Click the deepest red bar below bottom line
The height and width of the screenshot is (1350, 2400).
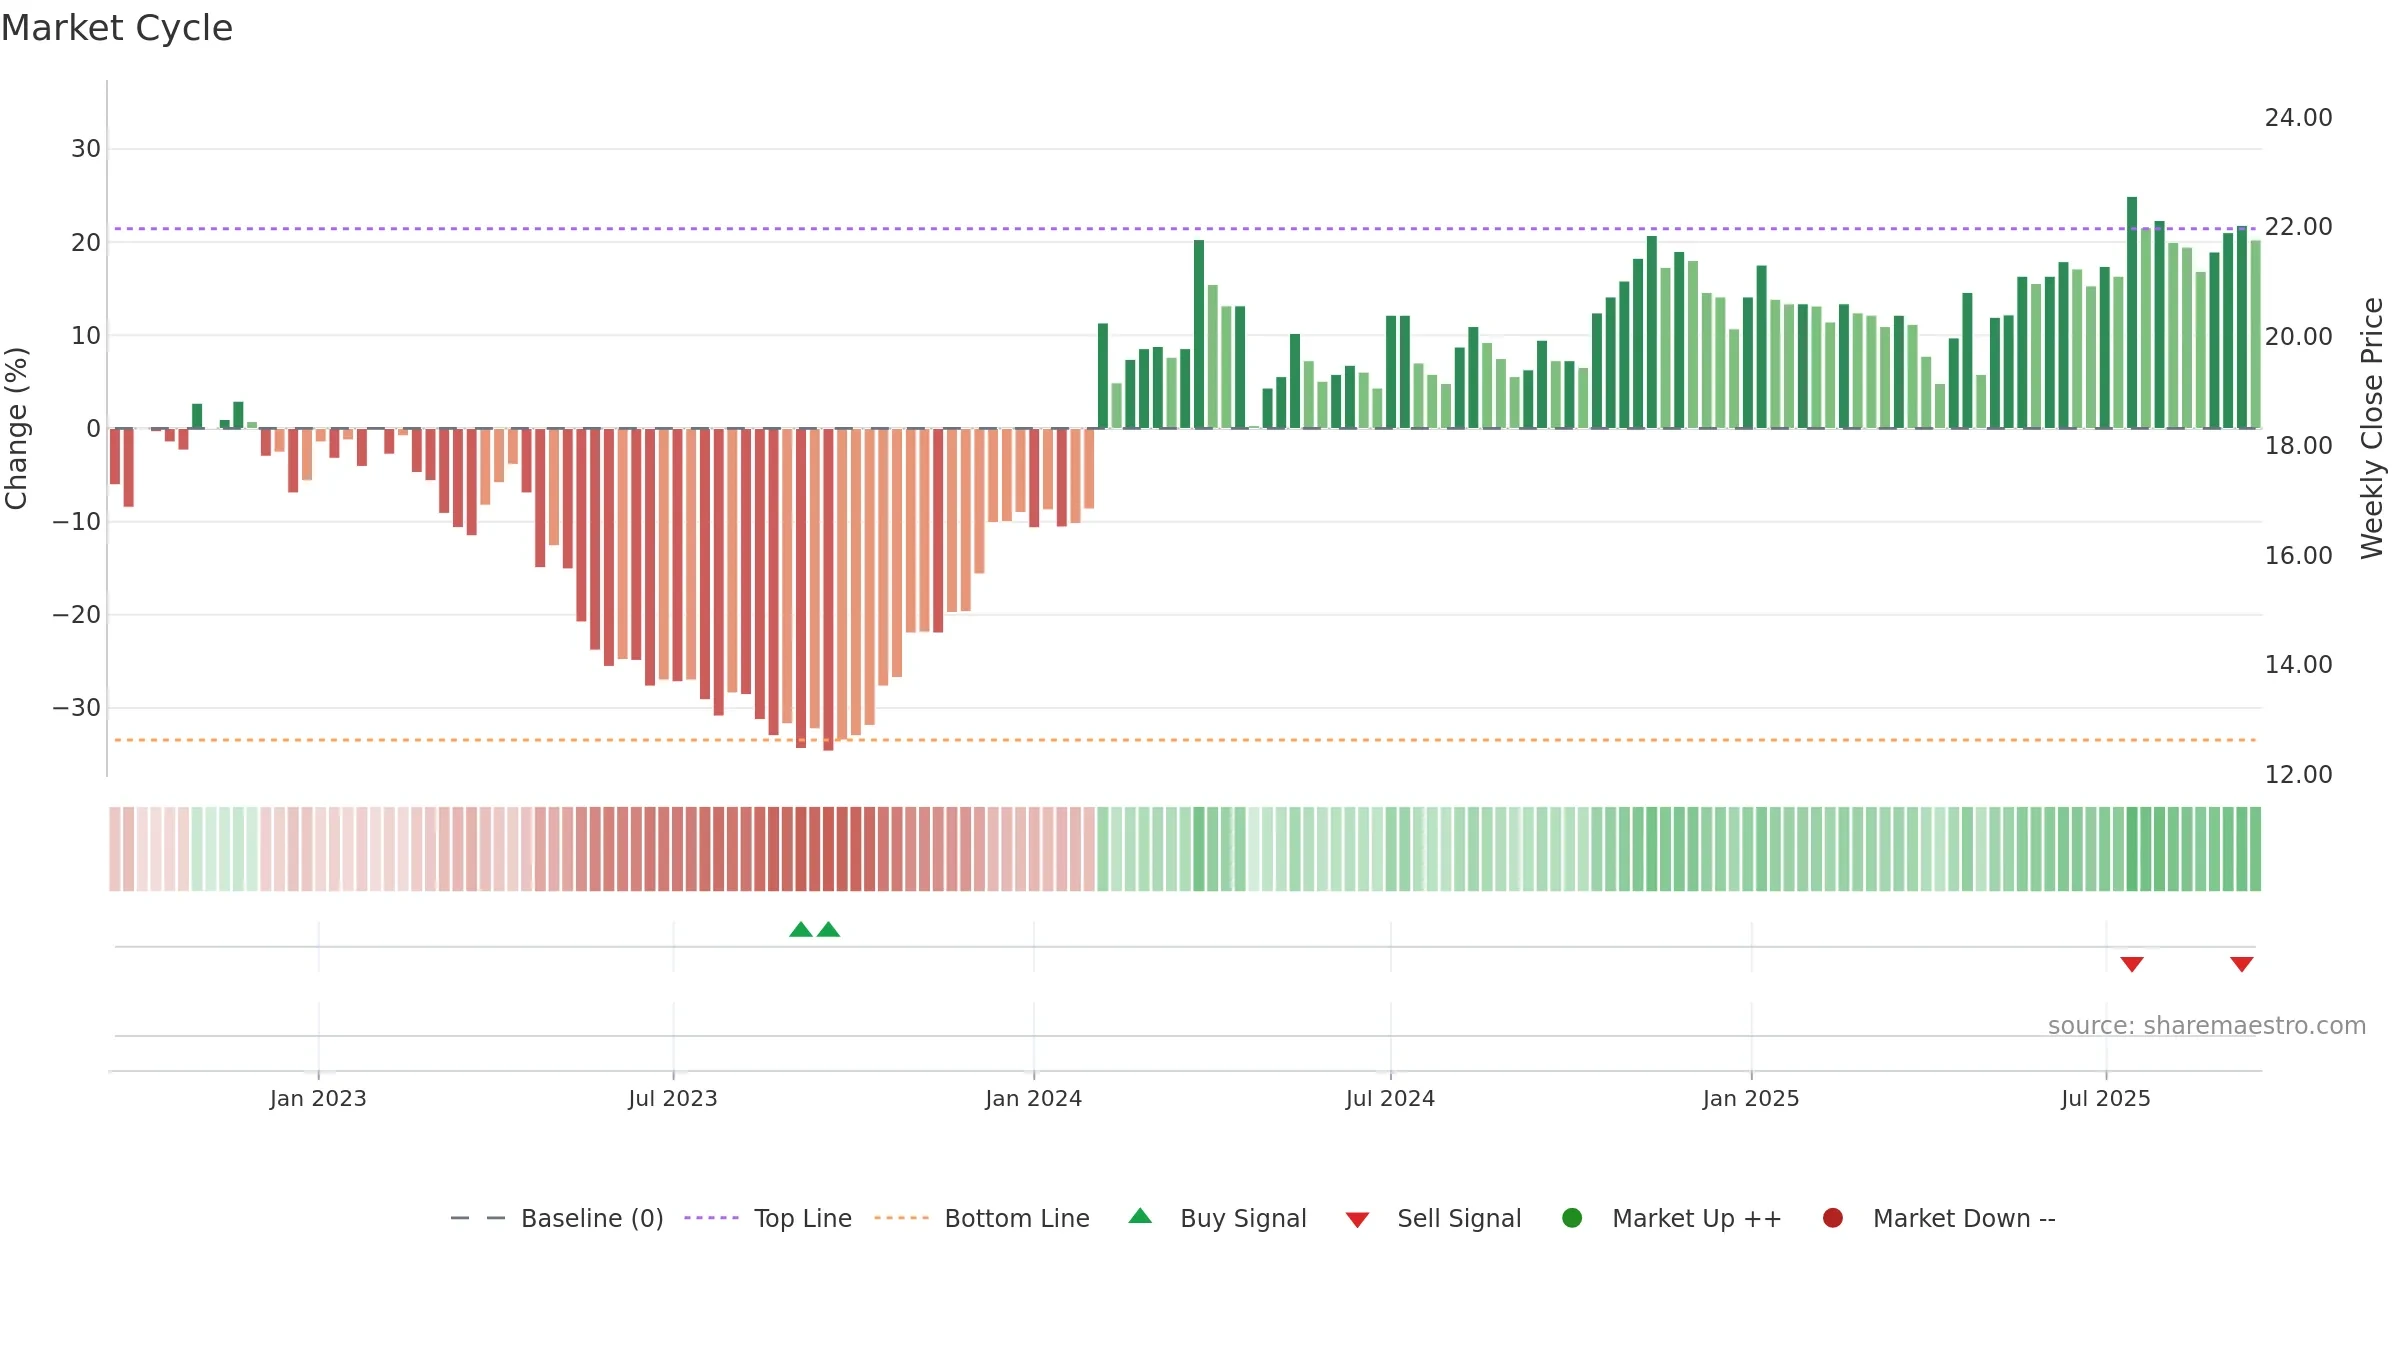828,589
